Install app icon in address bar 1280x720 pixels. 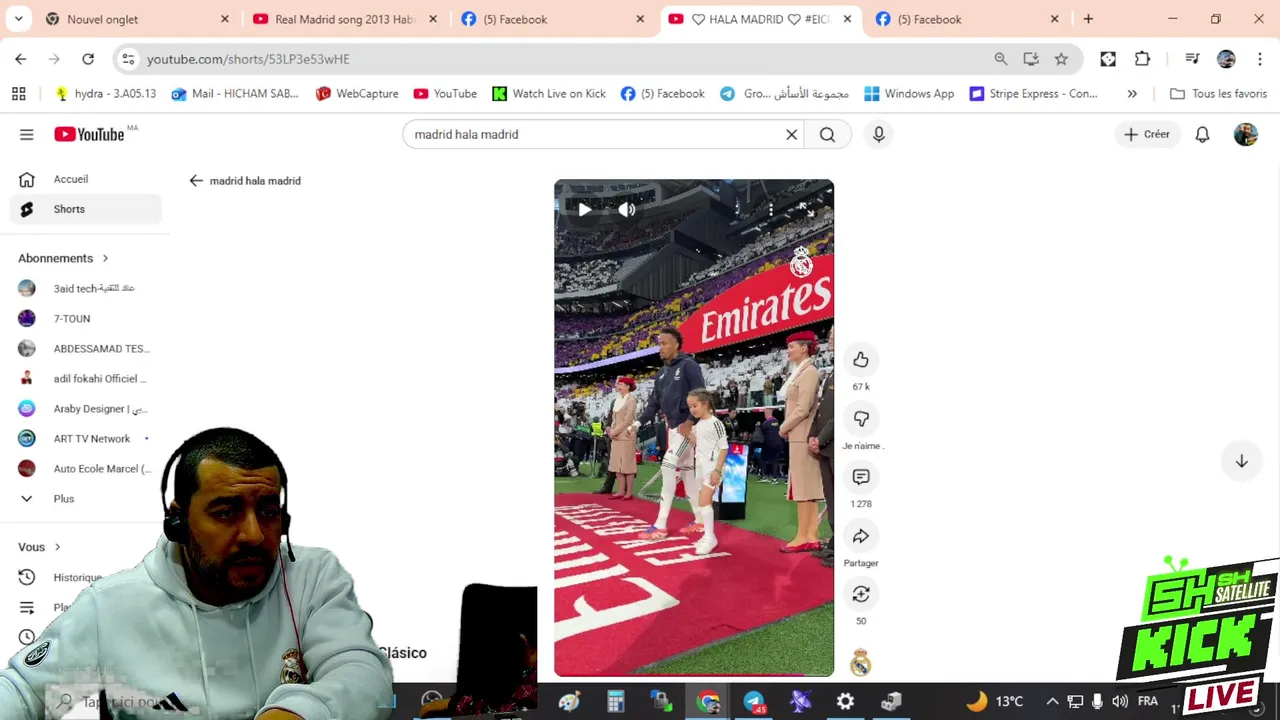(x=1031, y=59)
